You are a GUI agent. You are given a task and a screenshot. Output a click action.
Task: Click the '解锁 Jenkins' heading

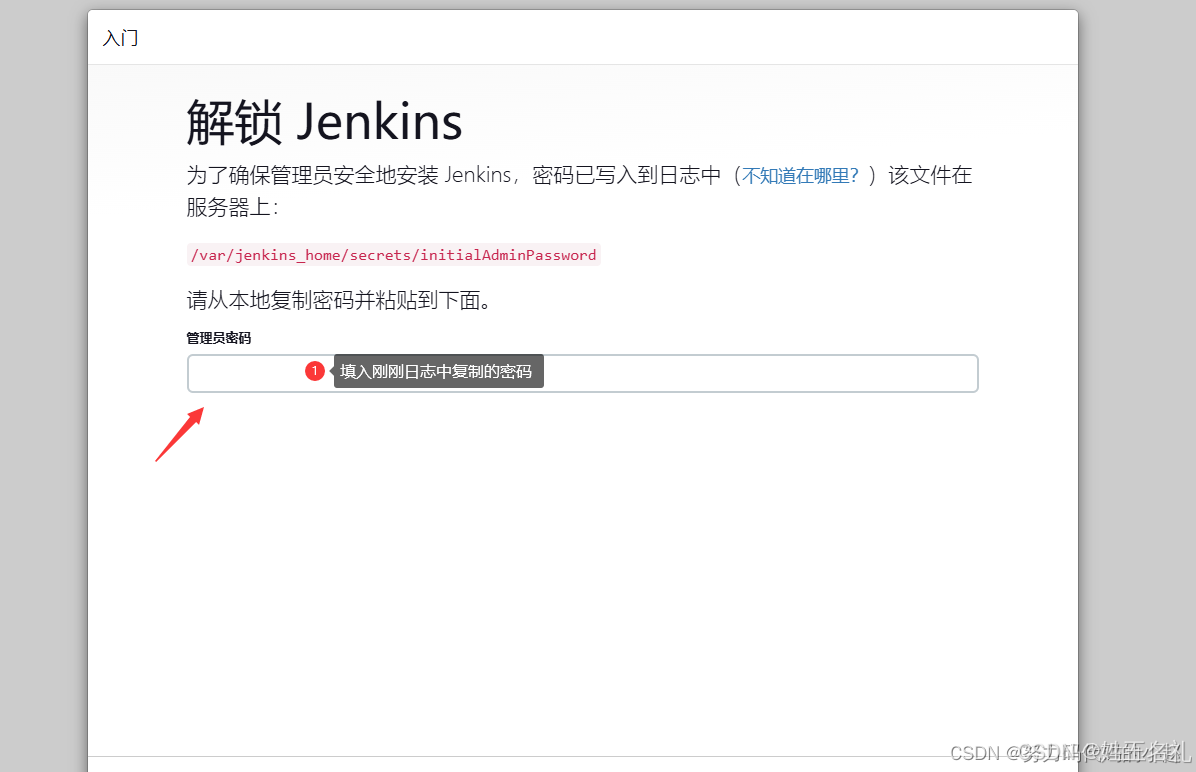coord(324,121)
